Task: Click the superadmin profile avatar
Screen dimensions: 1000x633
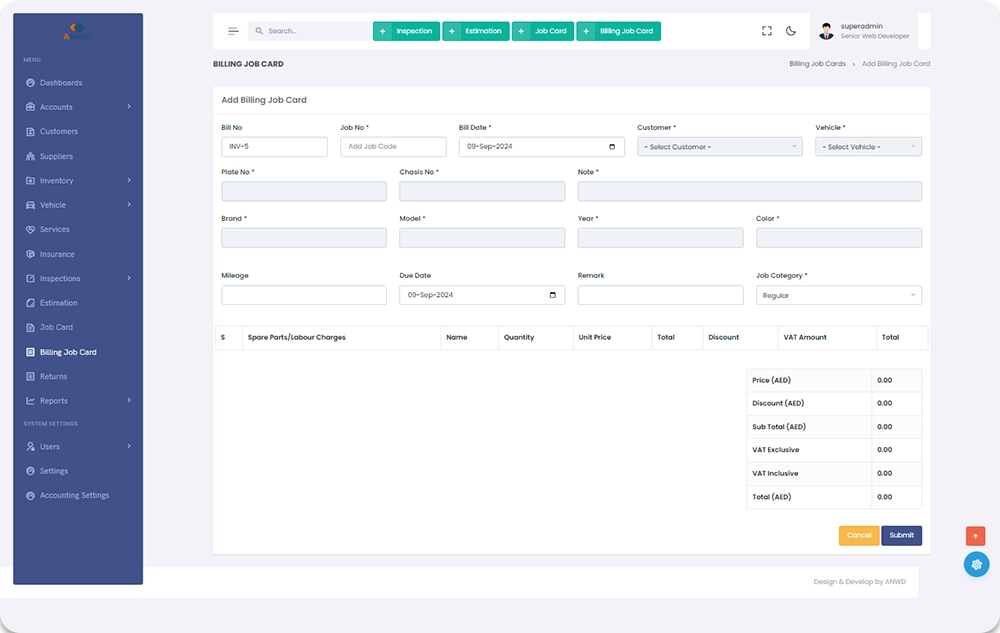Action: tap(826, 31)
